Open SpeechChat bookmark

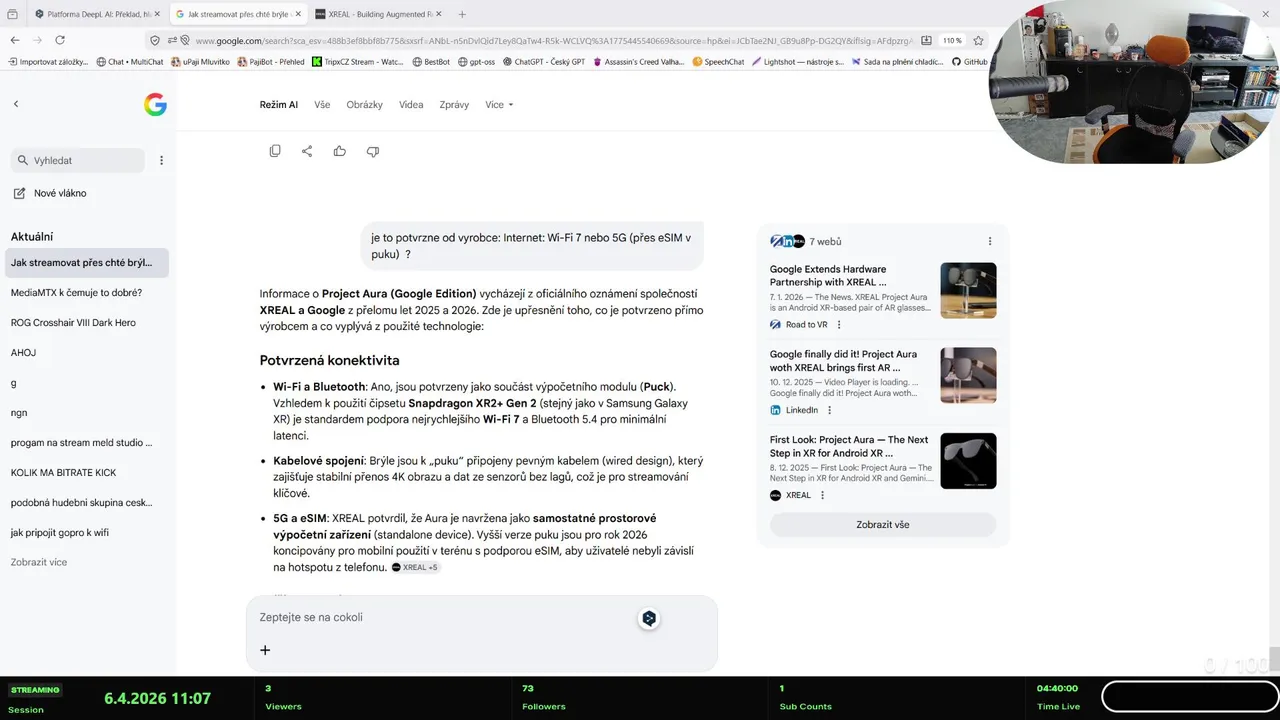718,61
